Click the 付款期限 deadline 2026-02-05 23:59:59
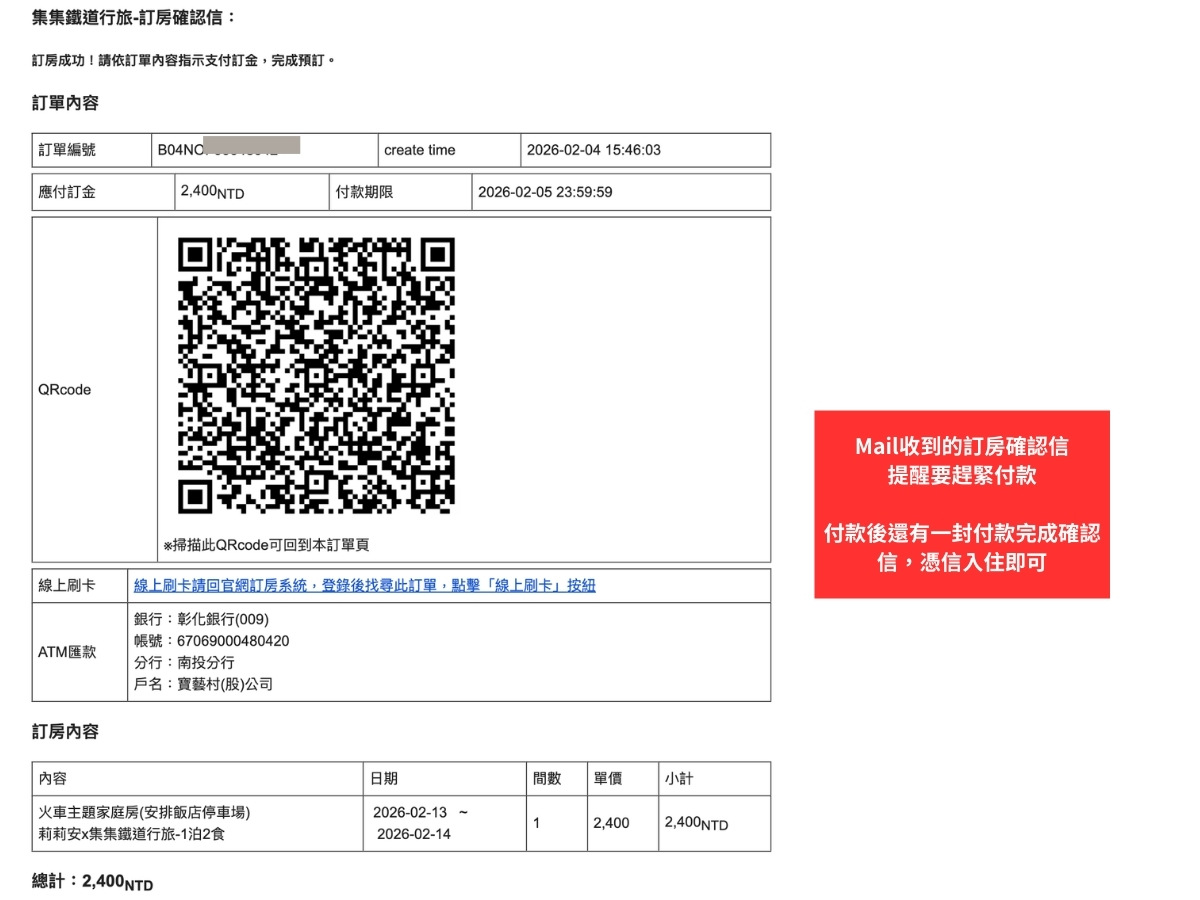The width and height of the screenshot is (1200, 900). click(560, 191)
